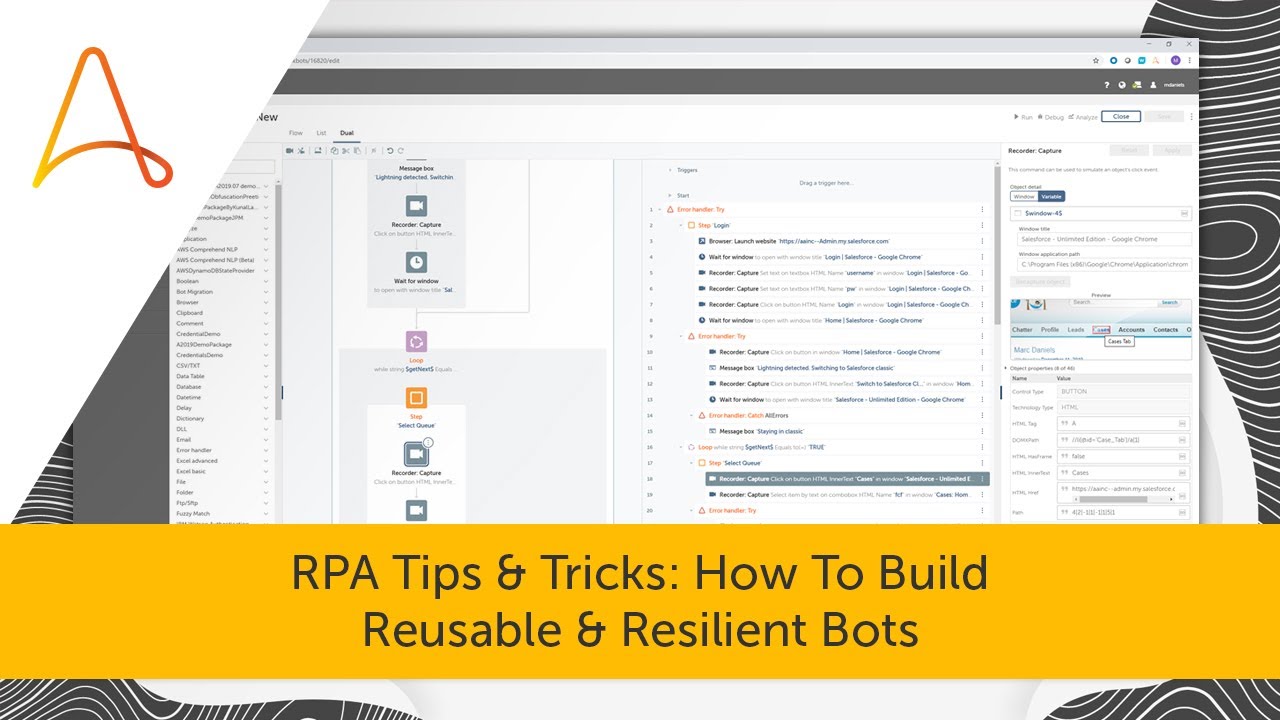Click insert variable icon in HTML Tag field
Viewport: 1280px width, 720px height.
tap(1182, 424)
